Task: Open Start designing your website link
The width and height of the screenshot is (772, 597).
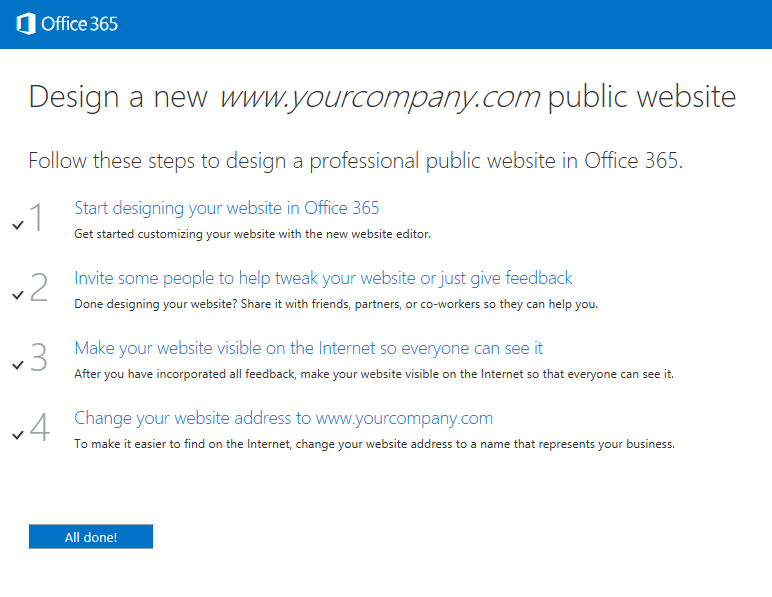Action: (226, 208)
